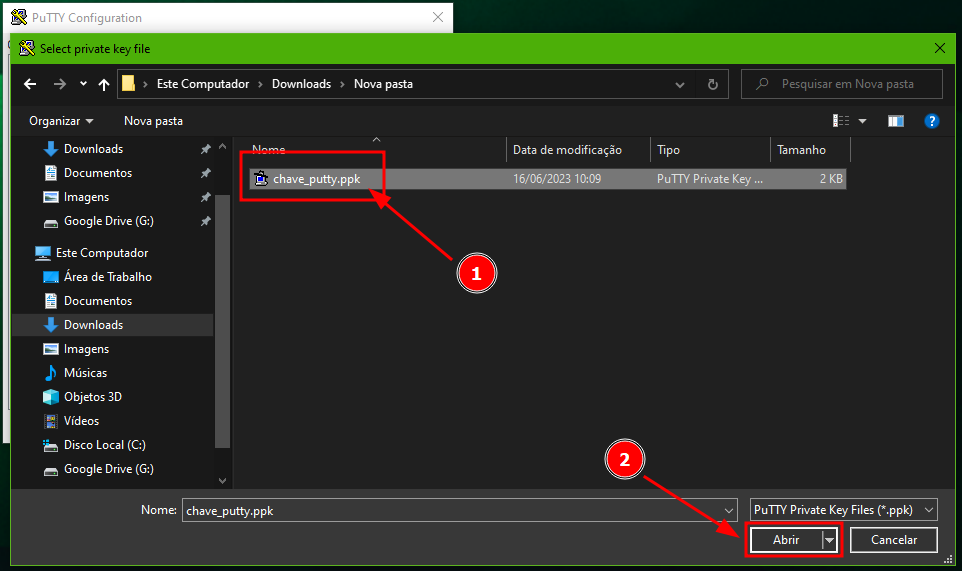962x571 pixels.
Task: Open Imagens under Este Computador
Action: click(x=86, y=348)
